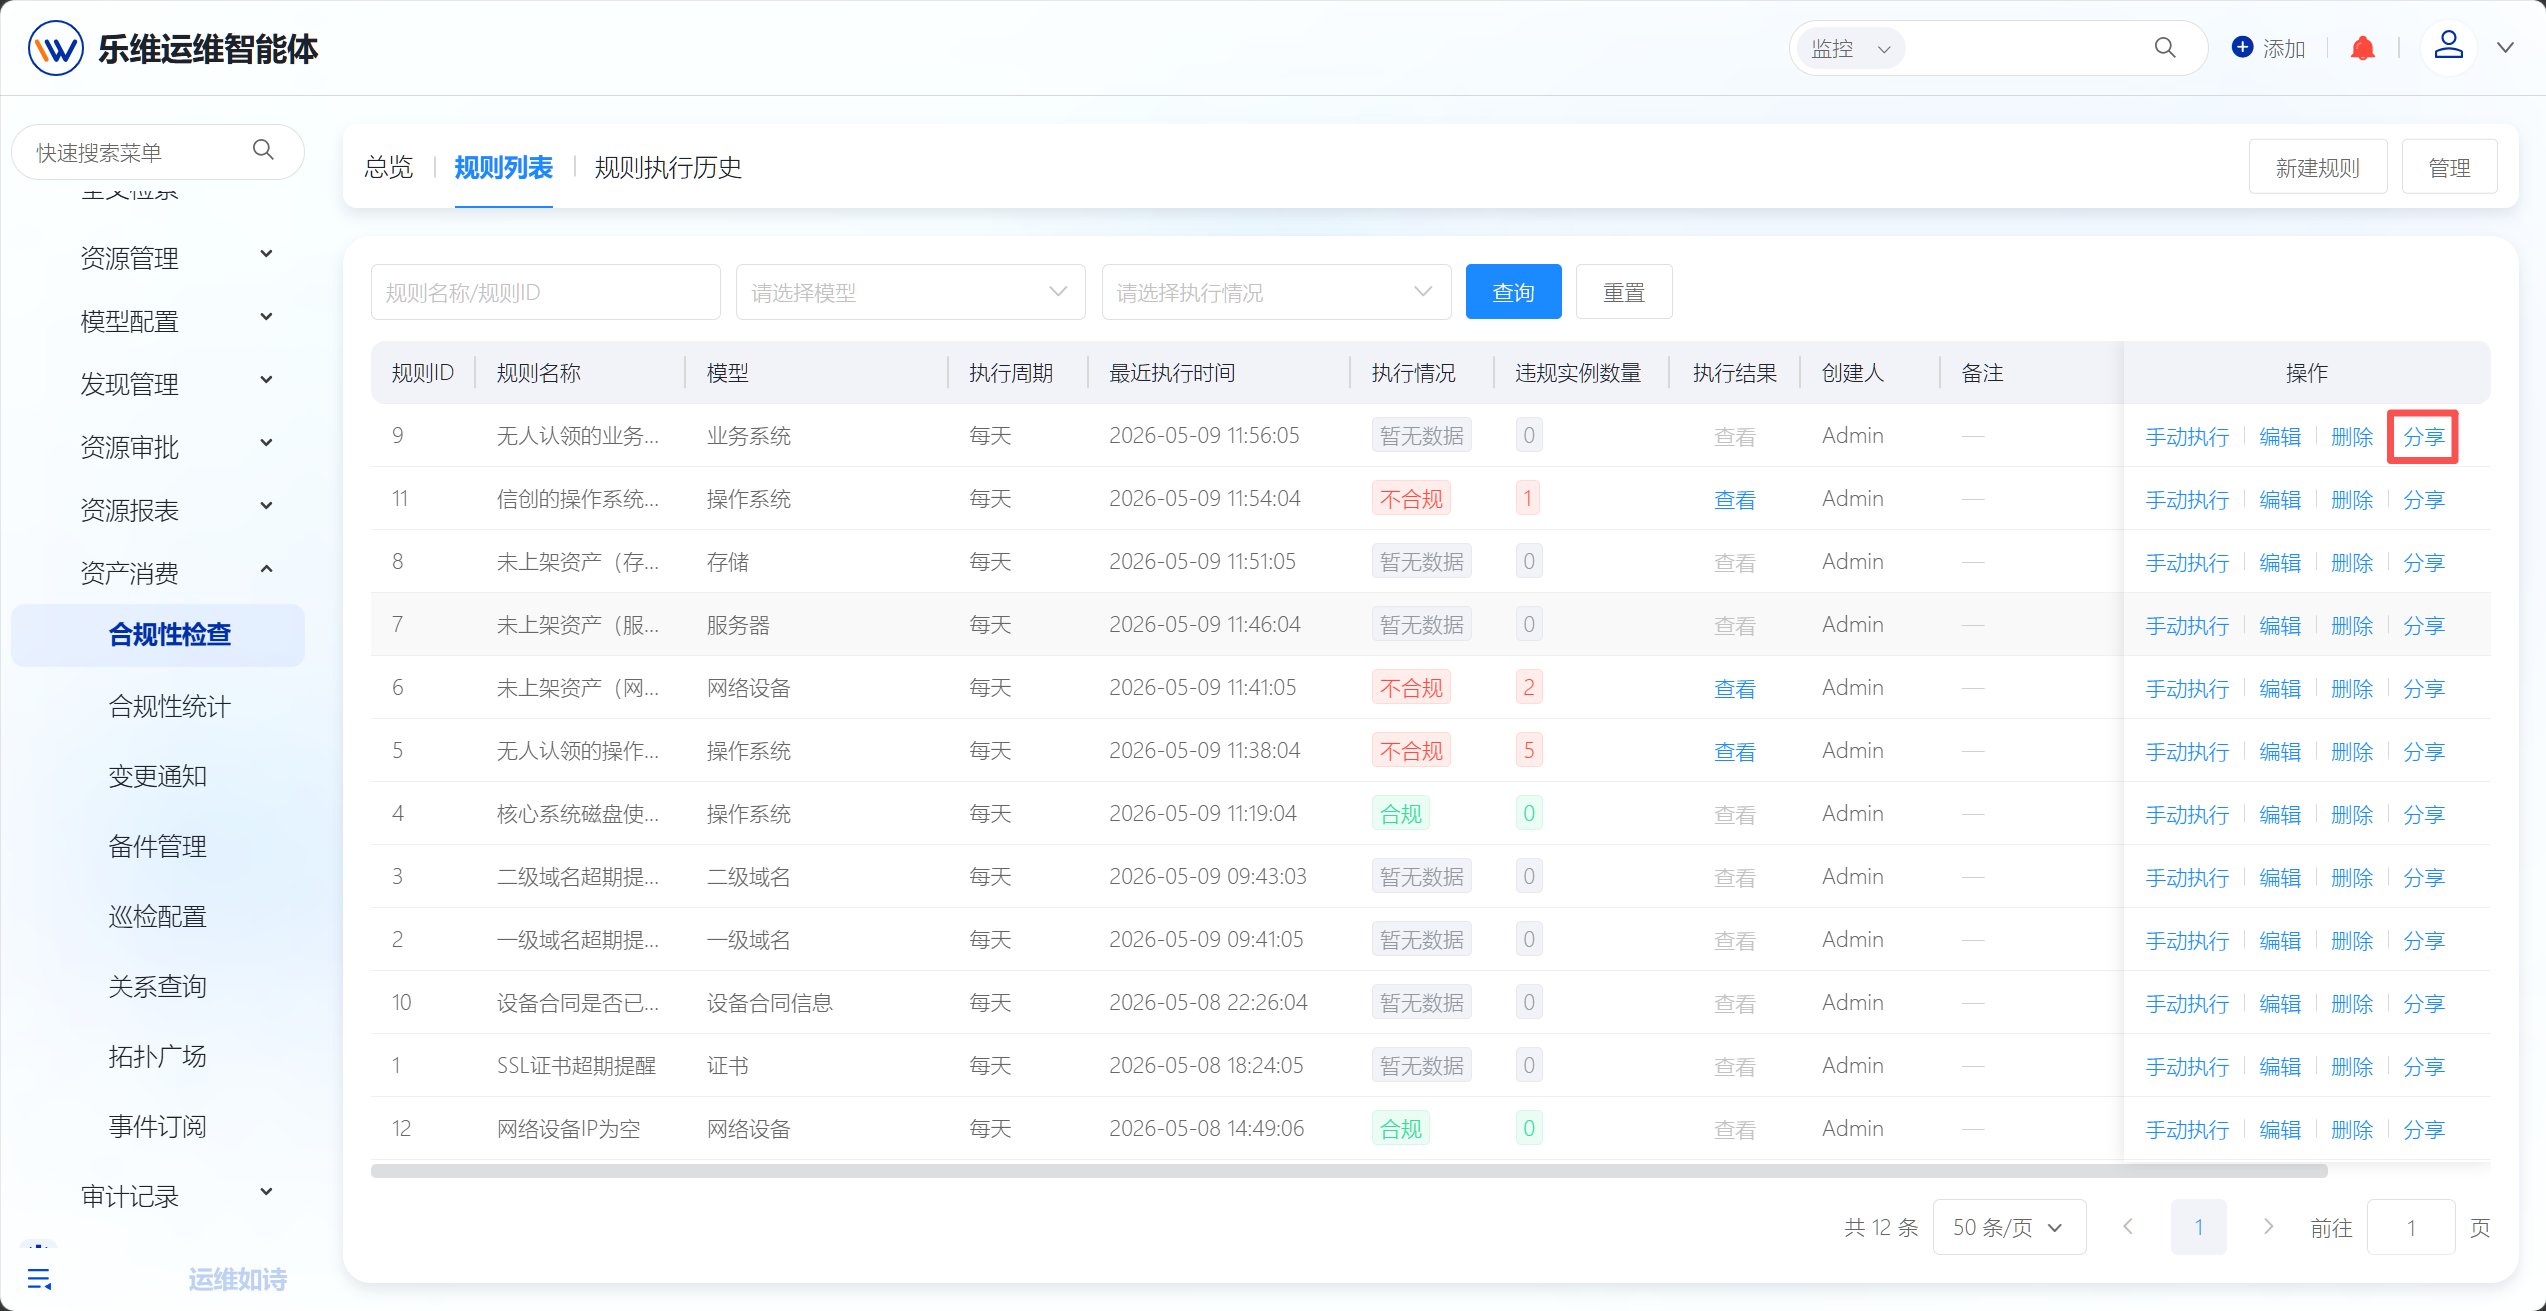
Task: Open 巡检配置 in sidebar
Action: point(157,916)
